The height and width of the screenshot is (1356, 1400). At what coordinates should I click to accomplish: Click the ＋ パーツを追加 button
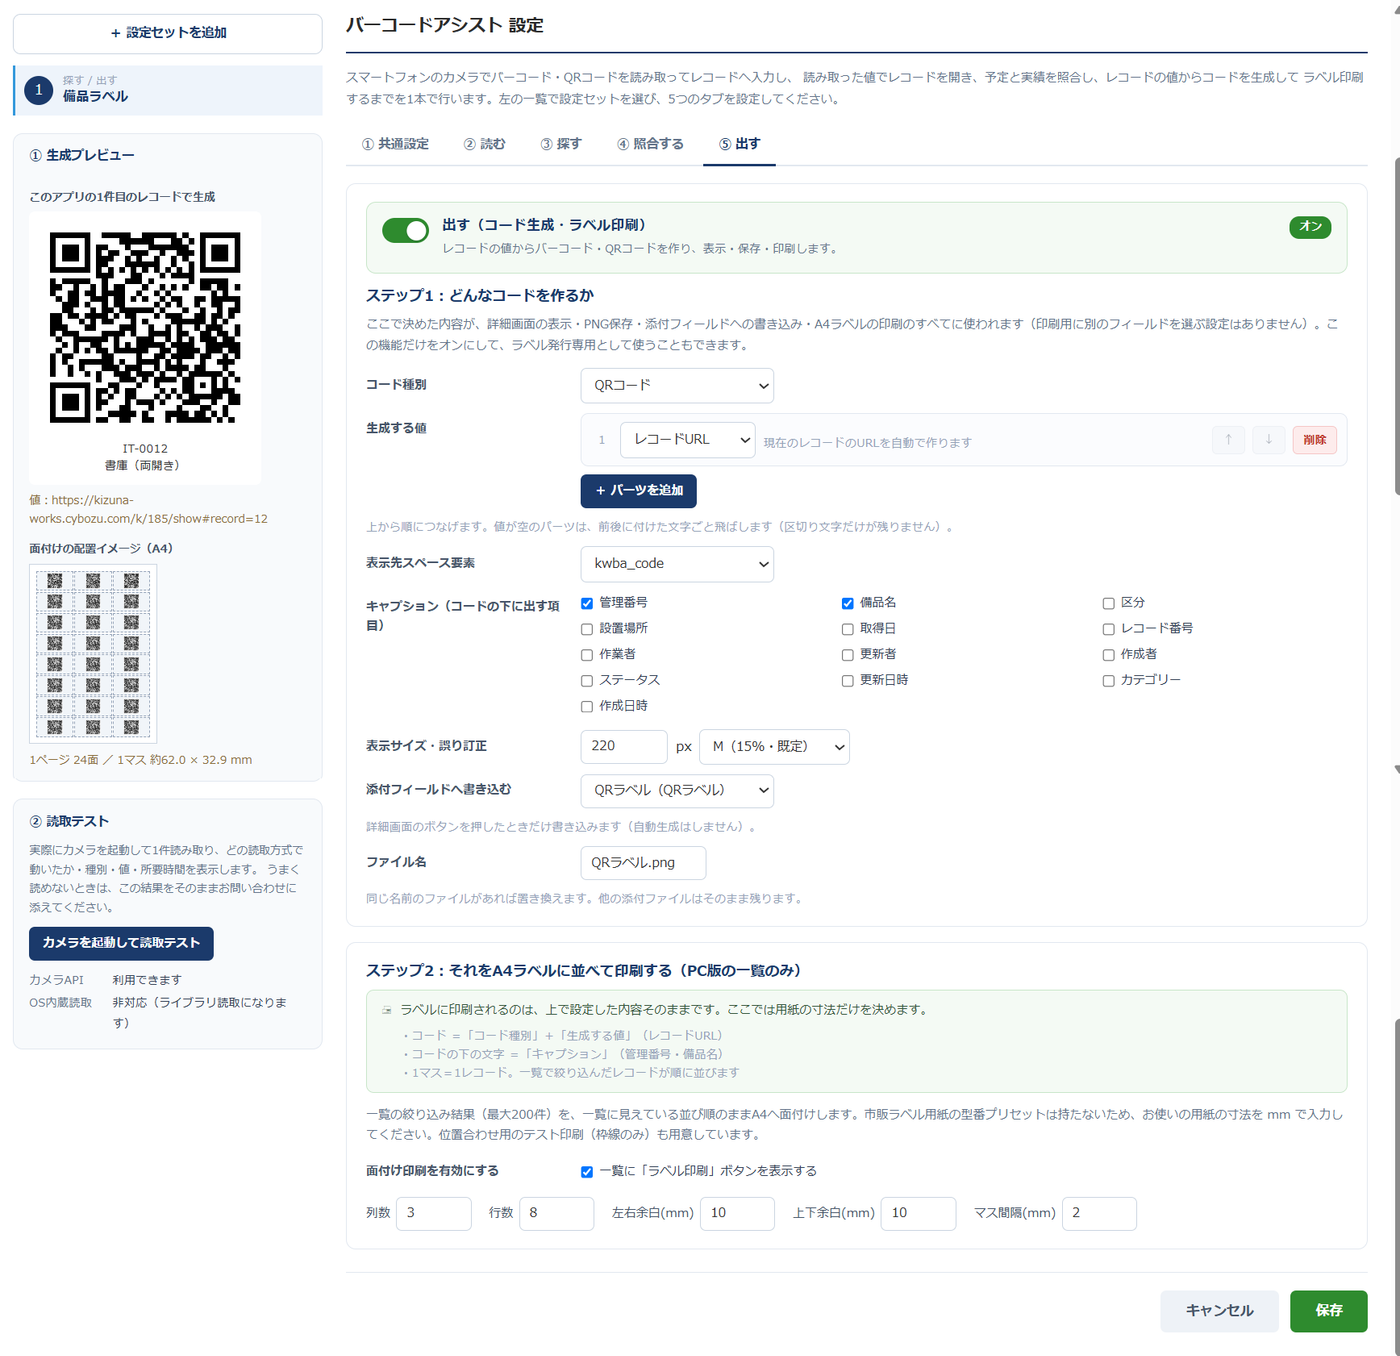[639, 491]
